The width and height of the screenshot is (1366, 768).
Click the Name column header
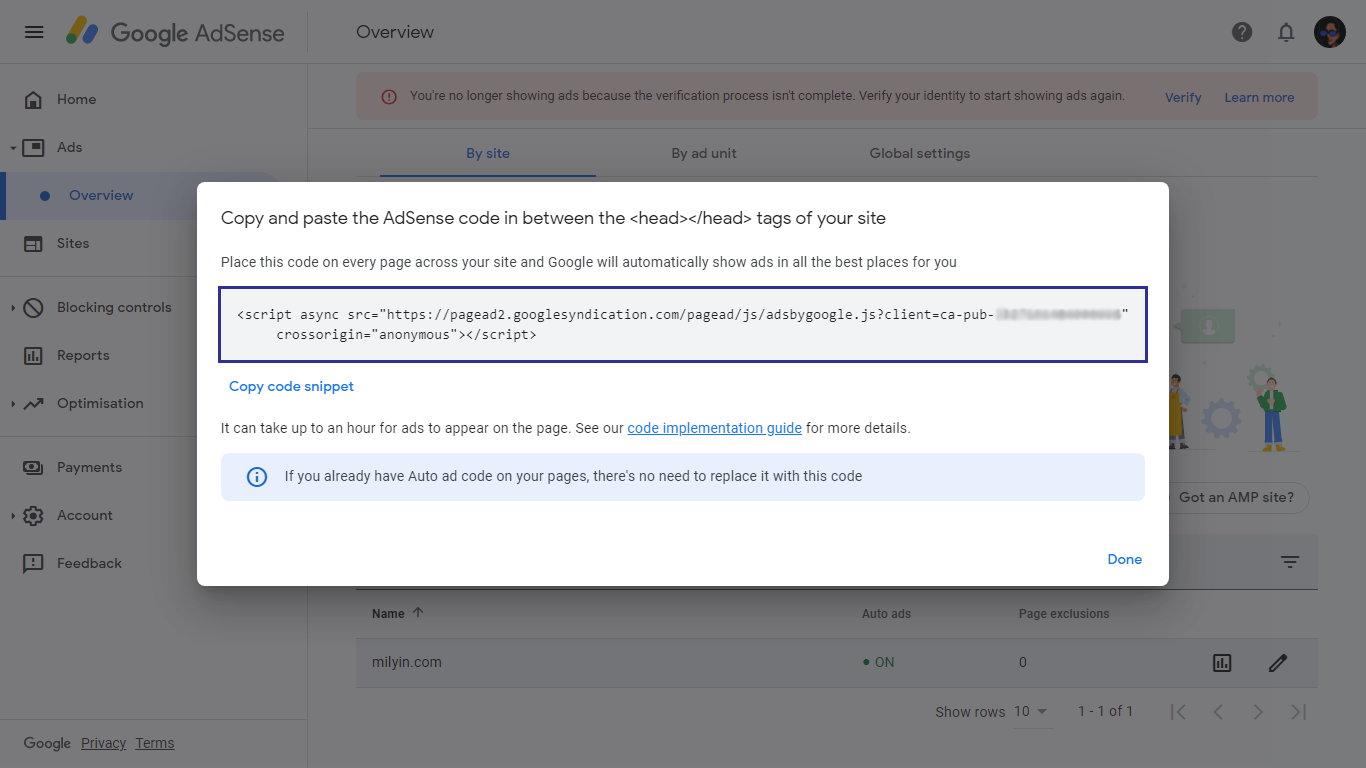tap(388, 613)
